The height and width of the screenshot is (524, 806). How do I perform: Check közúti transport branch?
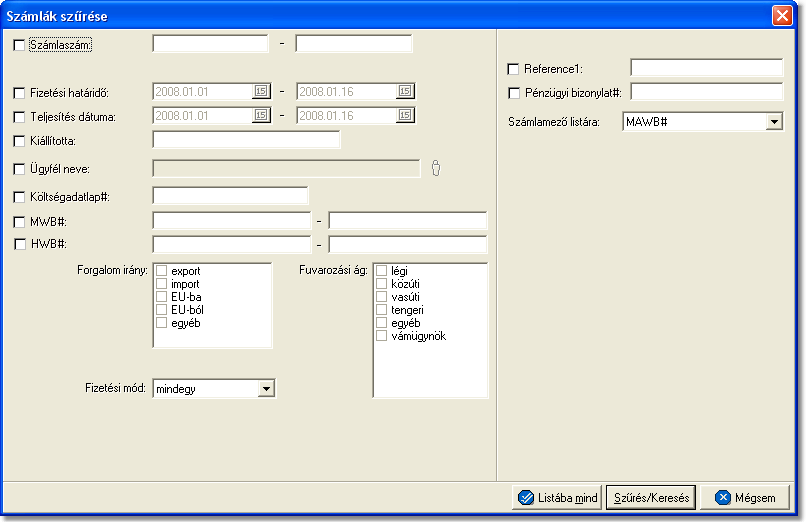381,283
